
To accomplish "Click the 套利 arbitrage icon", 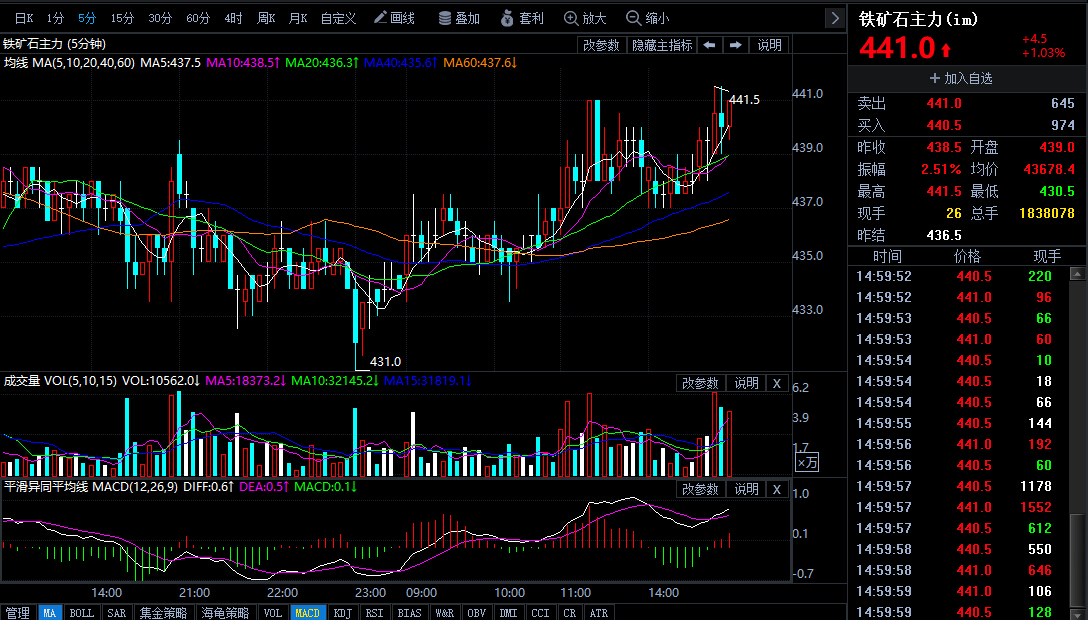I will (x=521, y=18).
